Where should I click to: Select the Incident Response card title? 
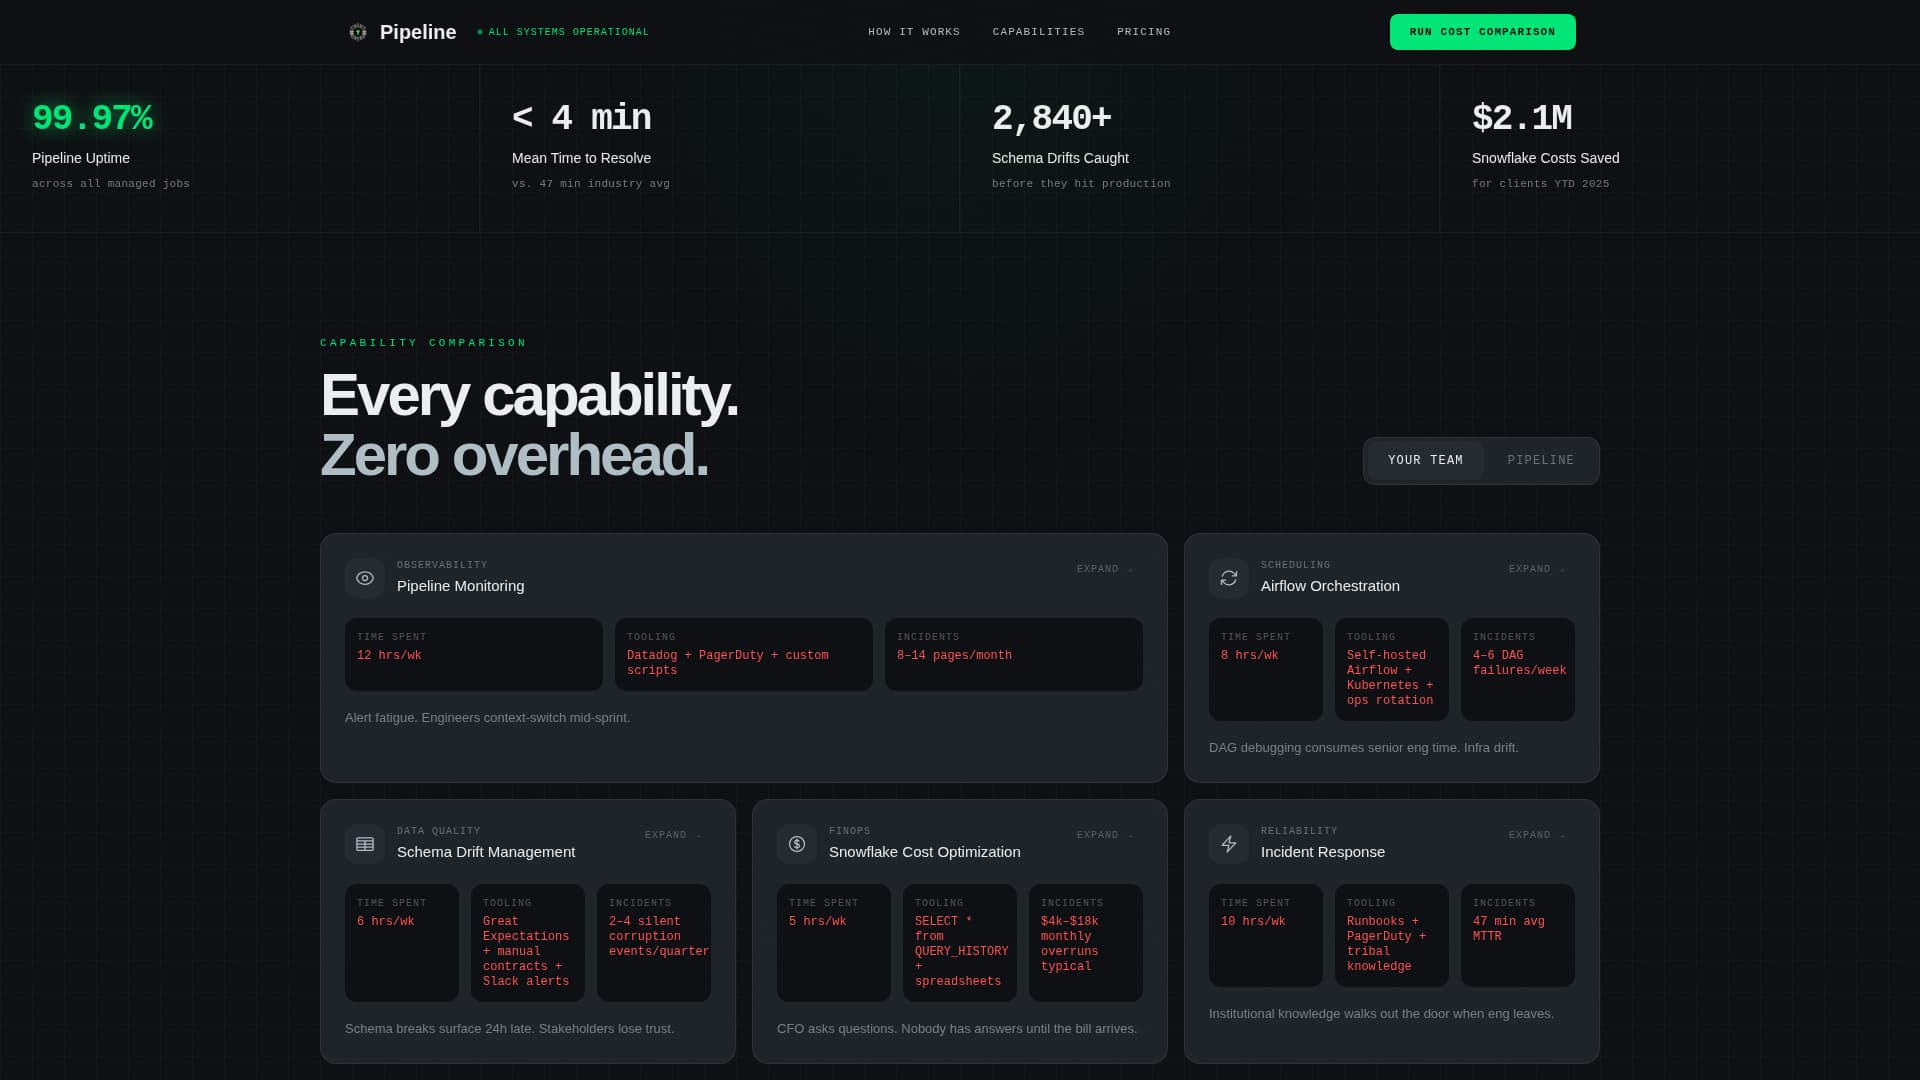pos(1322,852)
